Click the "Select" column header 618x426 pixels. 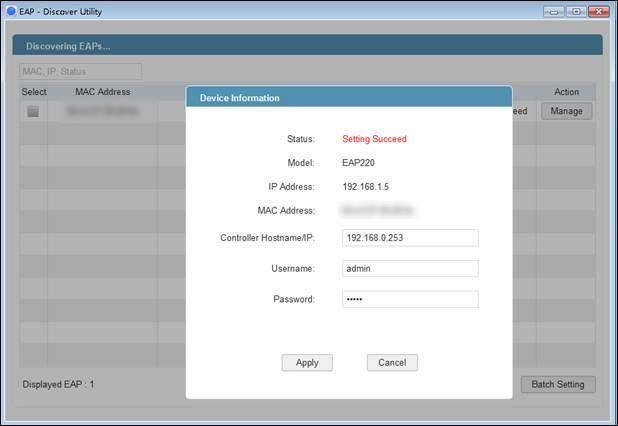pos(34,92)
